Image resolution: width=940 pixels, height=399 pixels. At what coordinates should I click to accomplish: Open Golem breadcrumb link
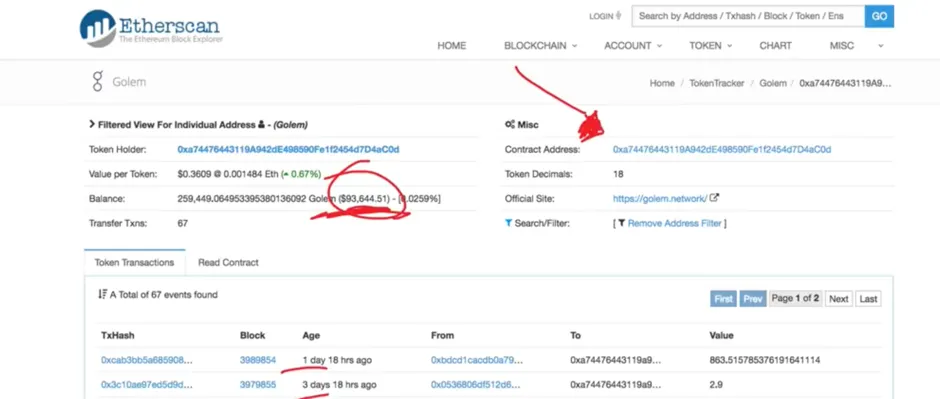pos(773,83)
